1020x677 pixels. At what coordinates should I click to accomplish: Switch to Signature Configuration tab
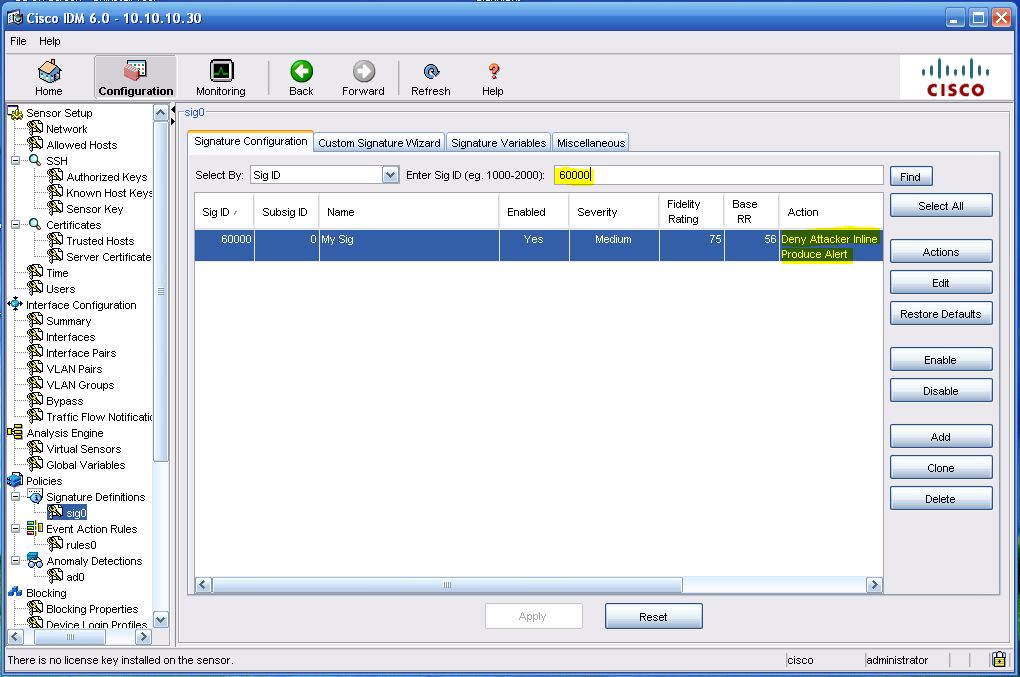click(x=250, y=141)
